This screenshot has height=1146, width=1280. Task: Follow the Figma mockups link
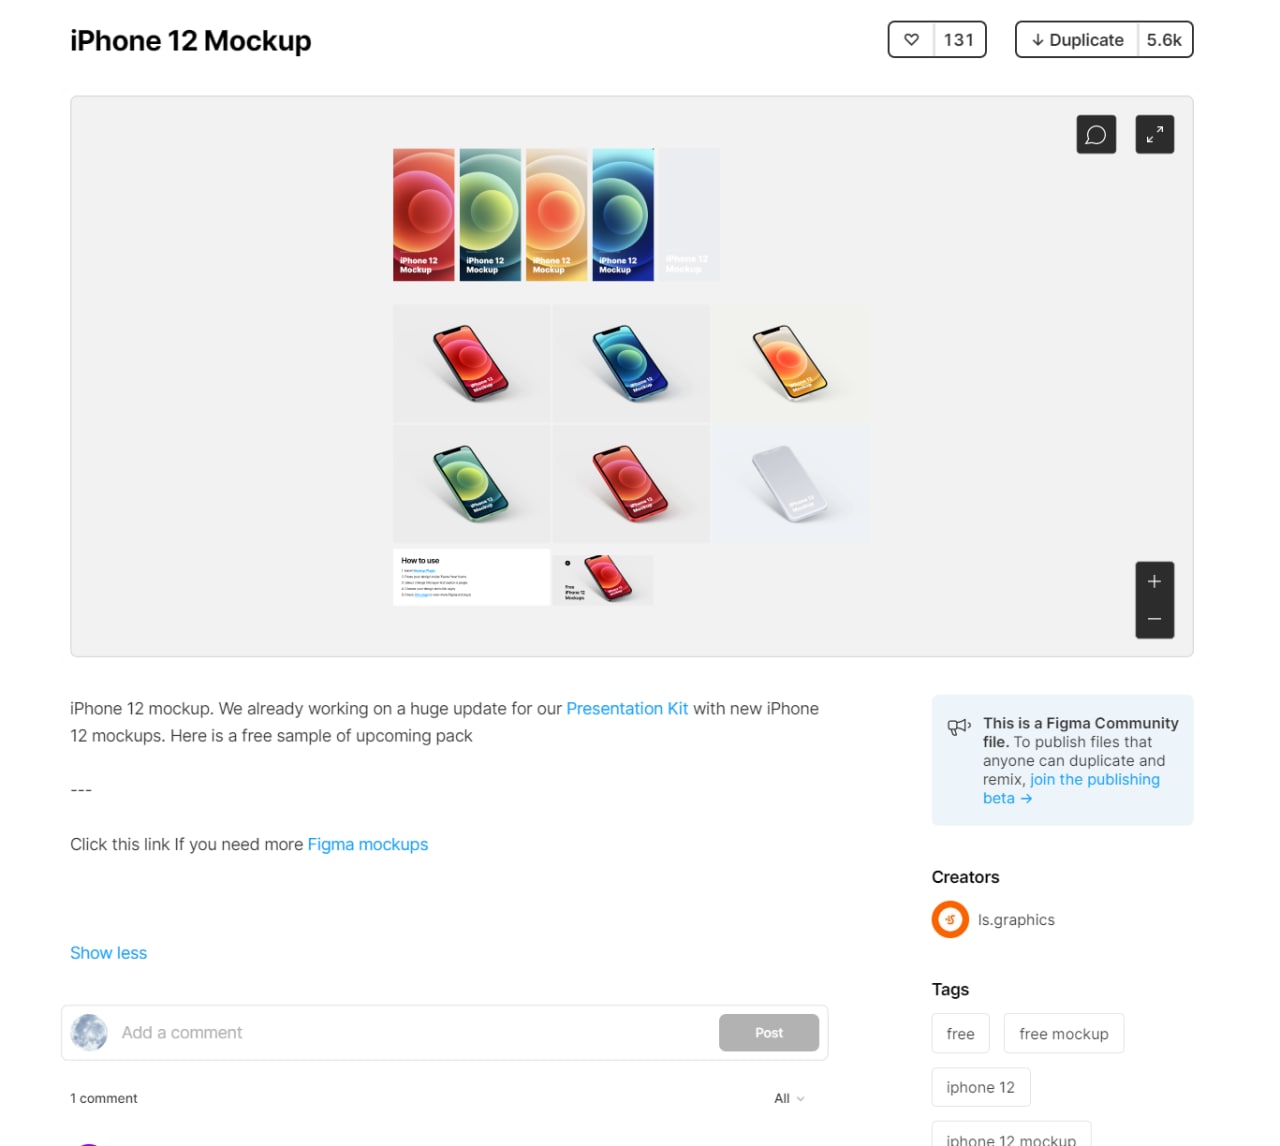(x=367, y=844)
